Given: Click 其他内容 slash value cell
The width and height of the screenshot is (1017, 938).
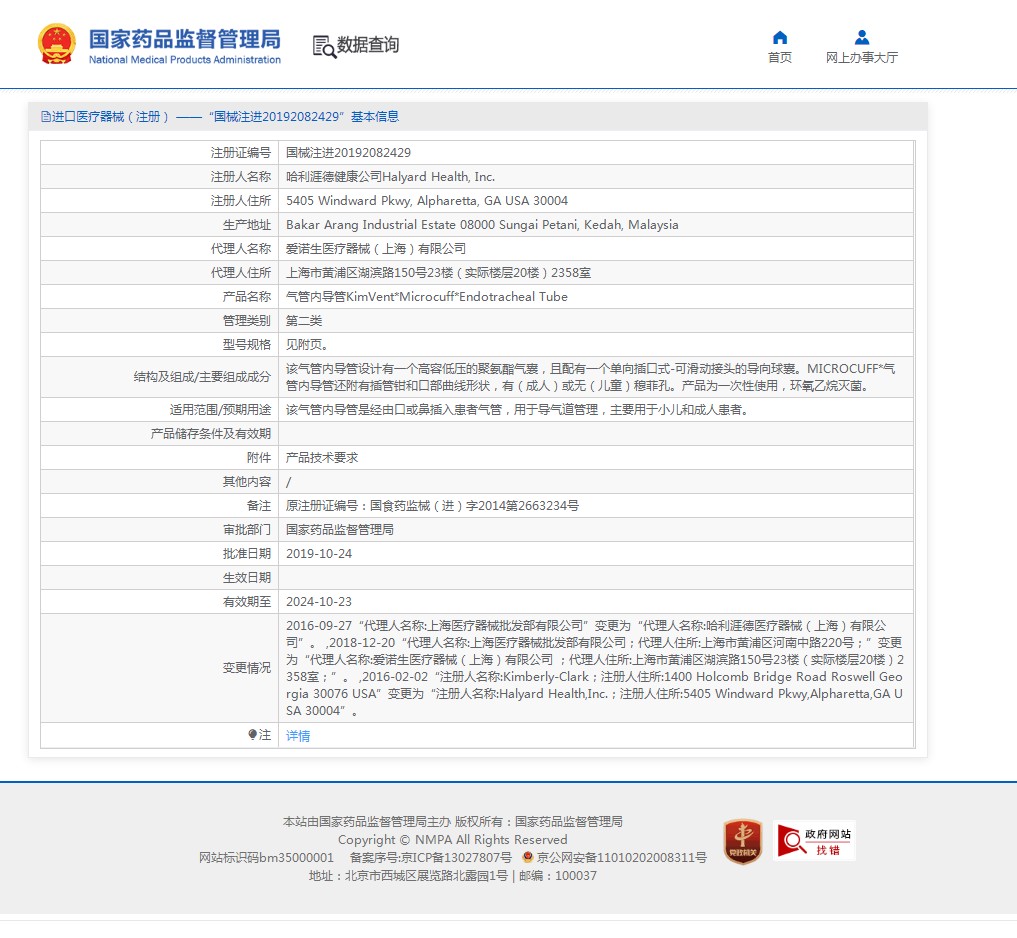Looking at the screenshot, I should (596, 481).
